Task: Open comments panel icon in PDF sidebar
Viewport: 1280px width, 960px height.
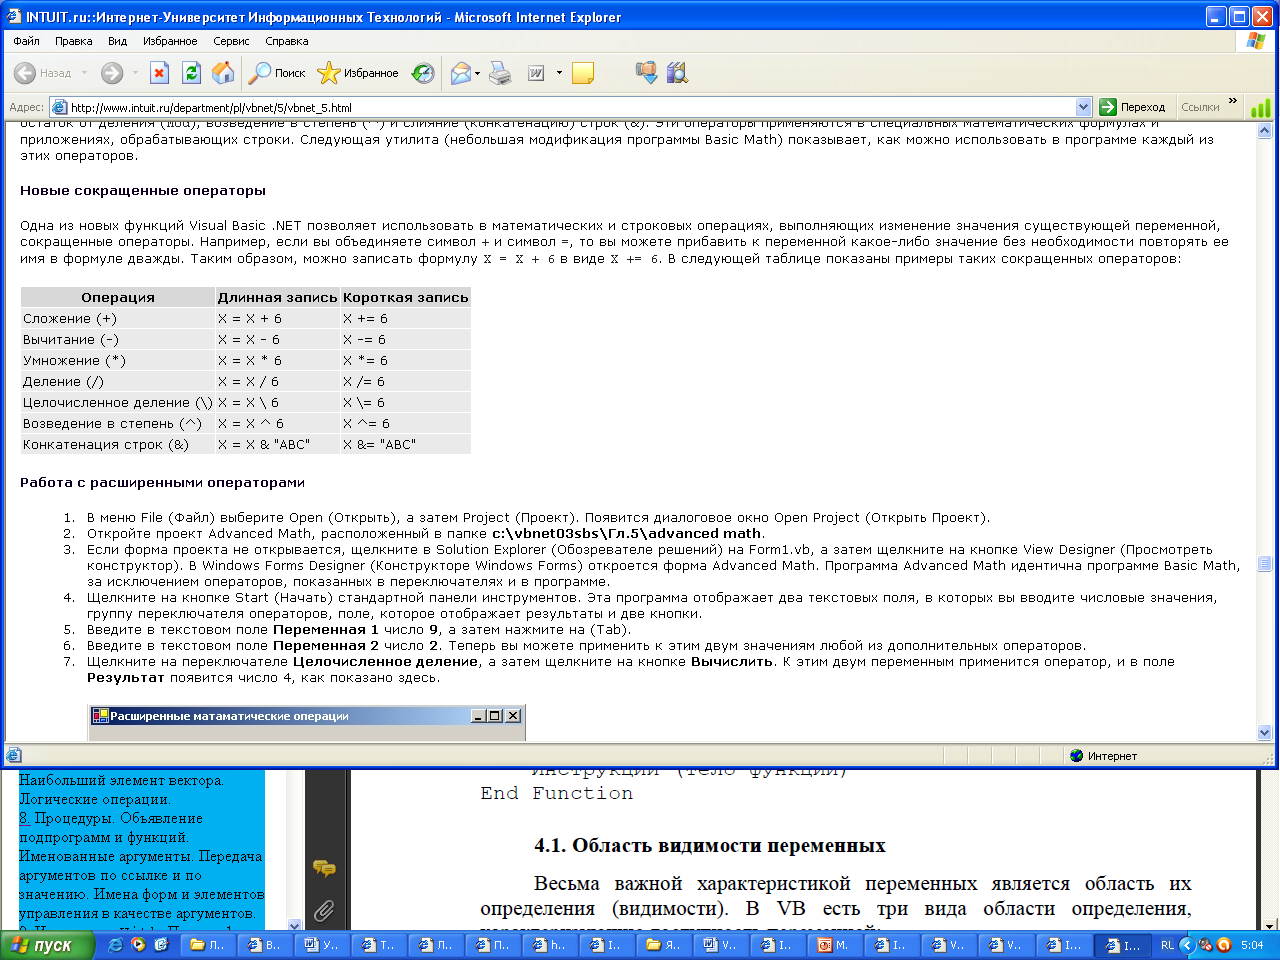Action: (x=324, y=868)
